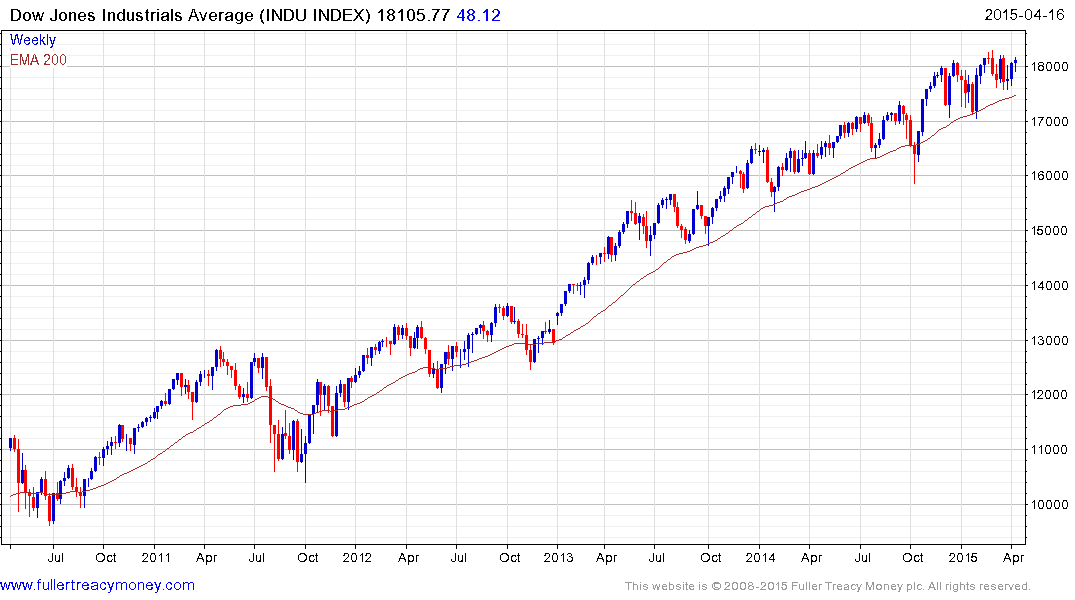Click the copyright Fuller Treacy Money notice
This screenshot has height=600, width=1075.
[x=828, y=586]
